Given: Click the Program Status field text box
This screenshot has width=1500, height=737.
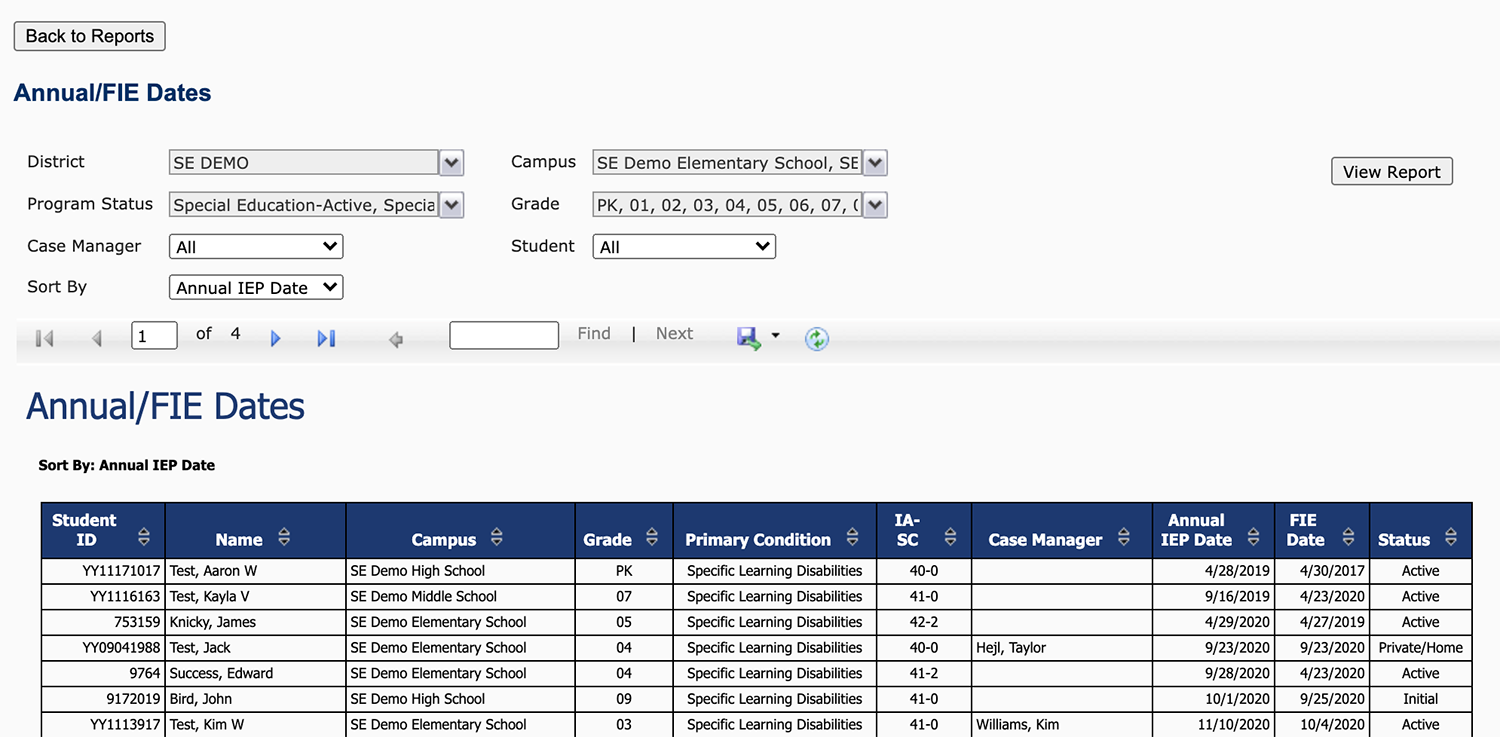Looking at the screenshot, I should 304,205.
